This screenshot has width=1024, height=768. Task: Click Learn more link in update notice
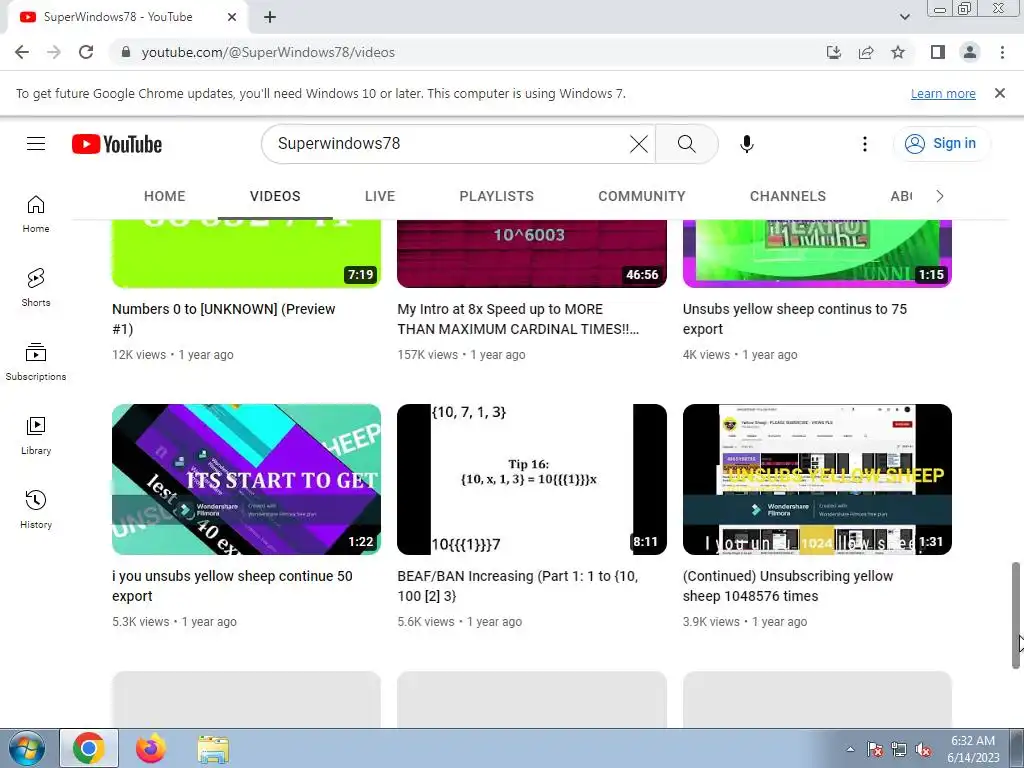pyautogui.click(x=943, y=93)
